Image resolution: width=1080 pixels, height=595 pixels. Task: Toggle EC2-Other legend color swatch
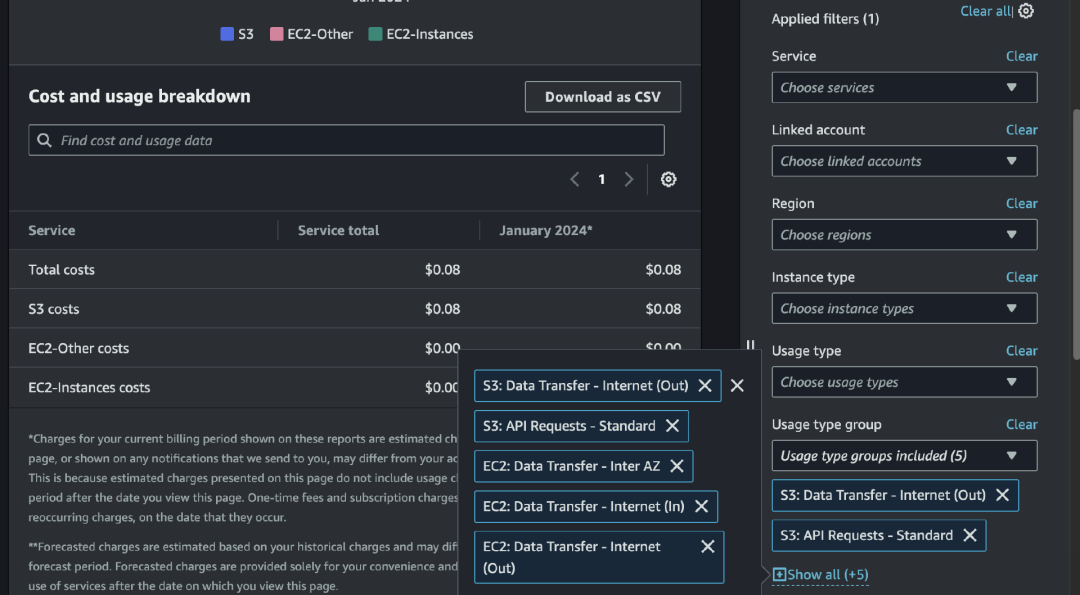276,34
